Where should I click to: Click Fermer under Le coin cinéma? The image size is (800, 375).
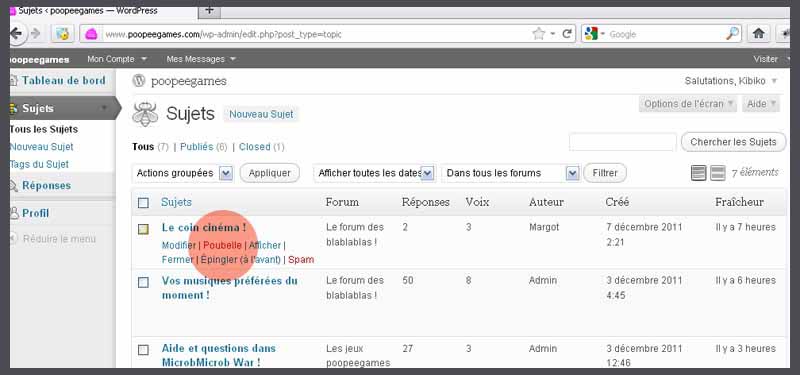pos(178,260)
